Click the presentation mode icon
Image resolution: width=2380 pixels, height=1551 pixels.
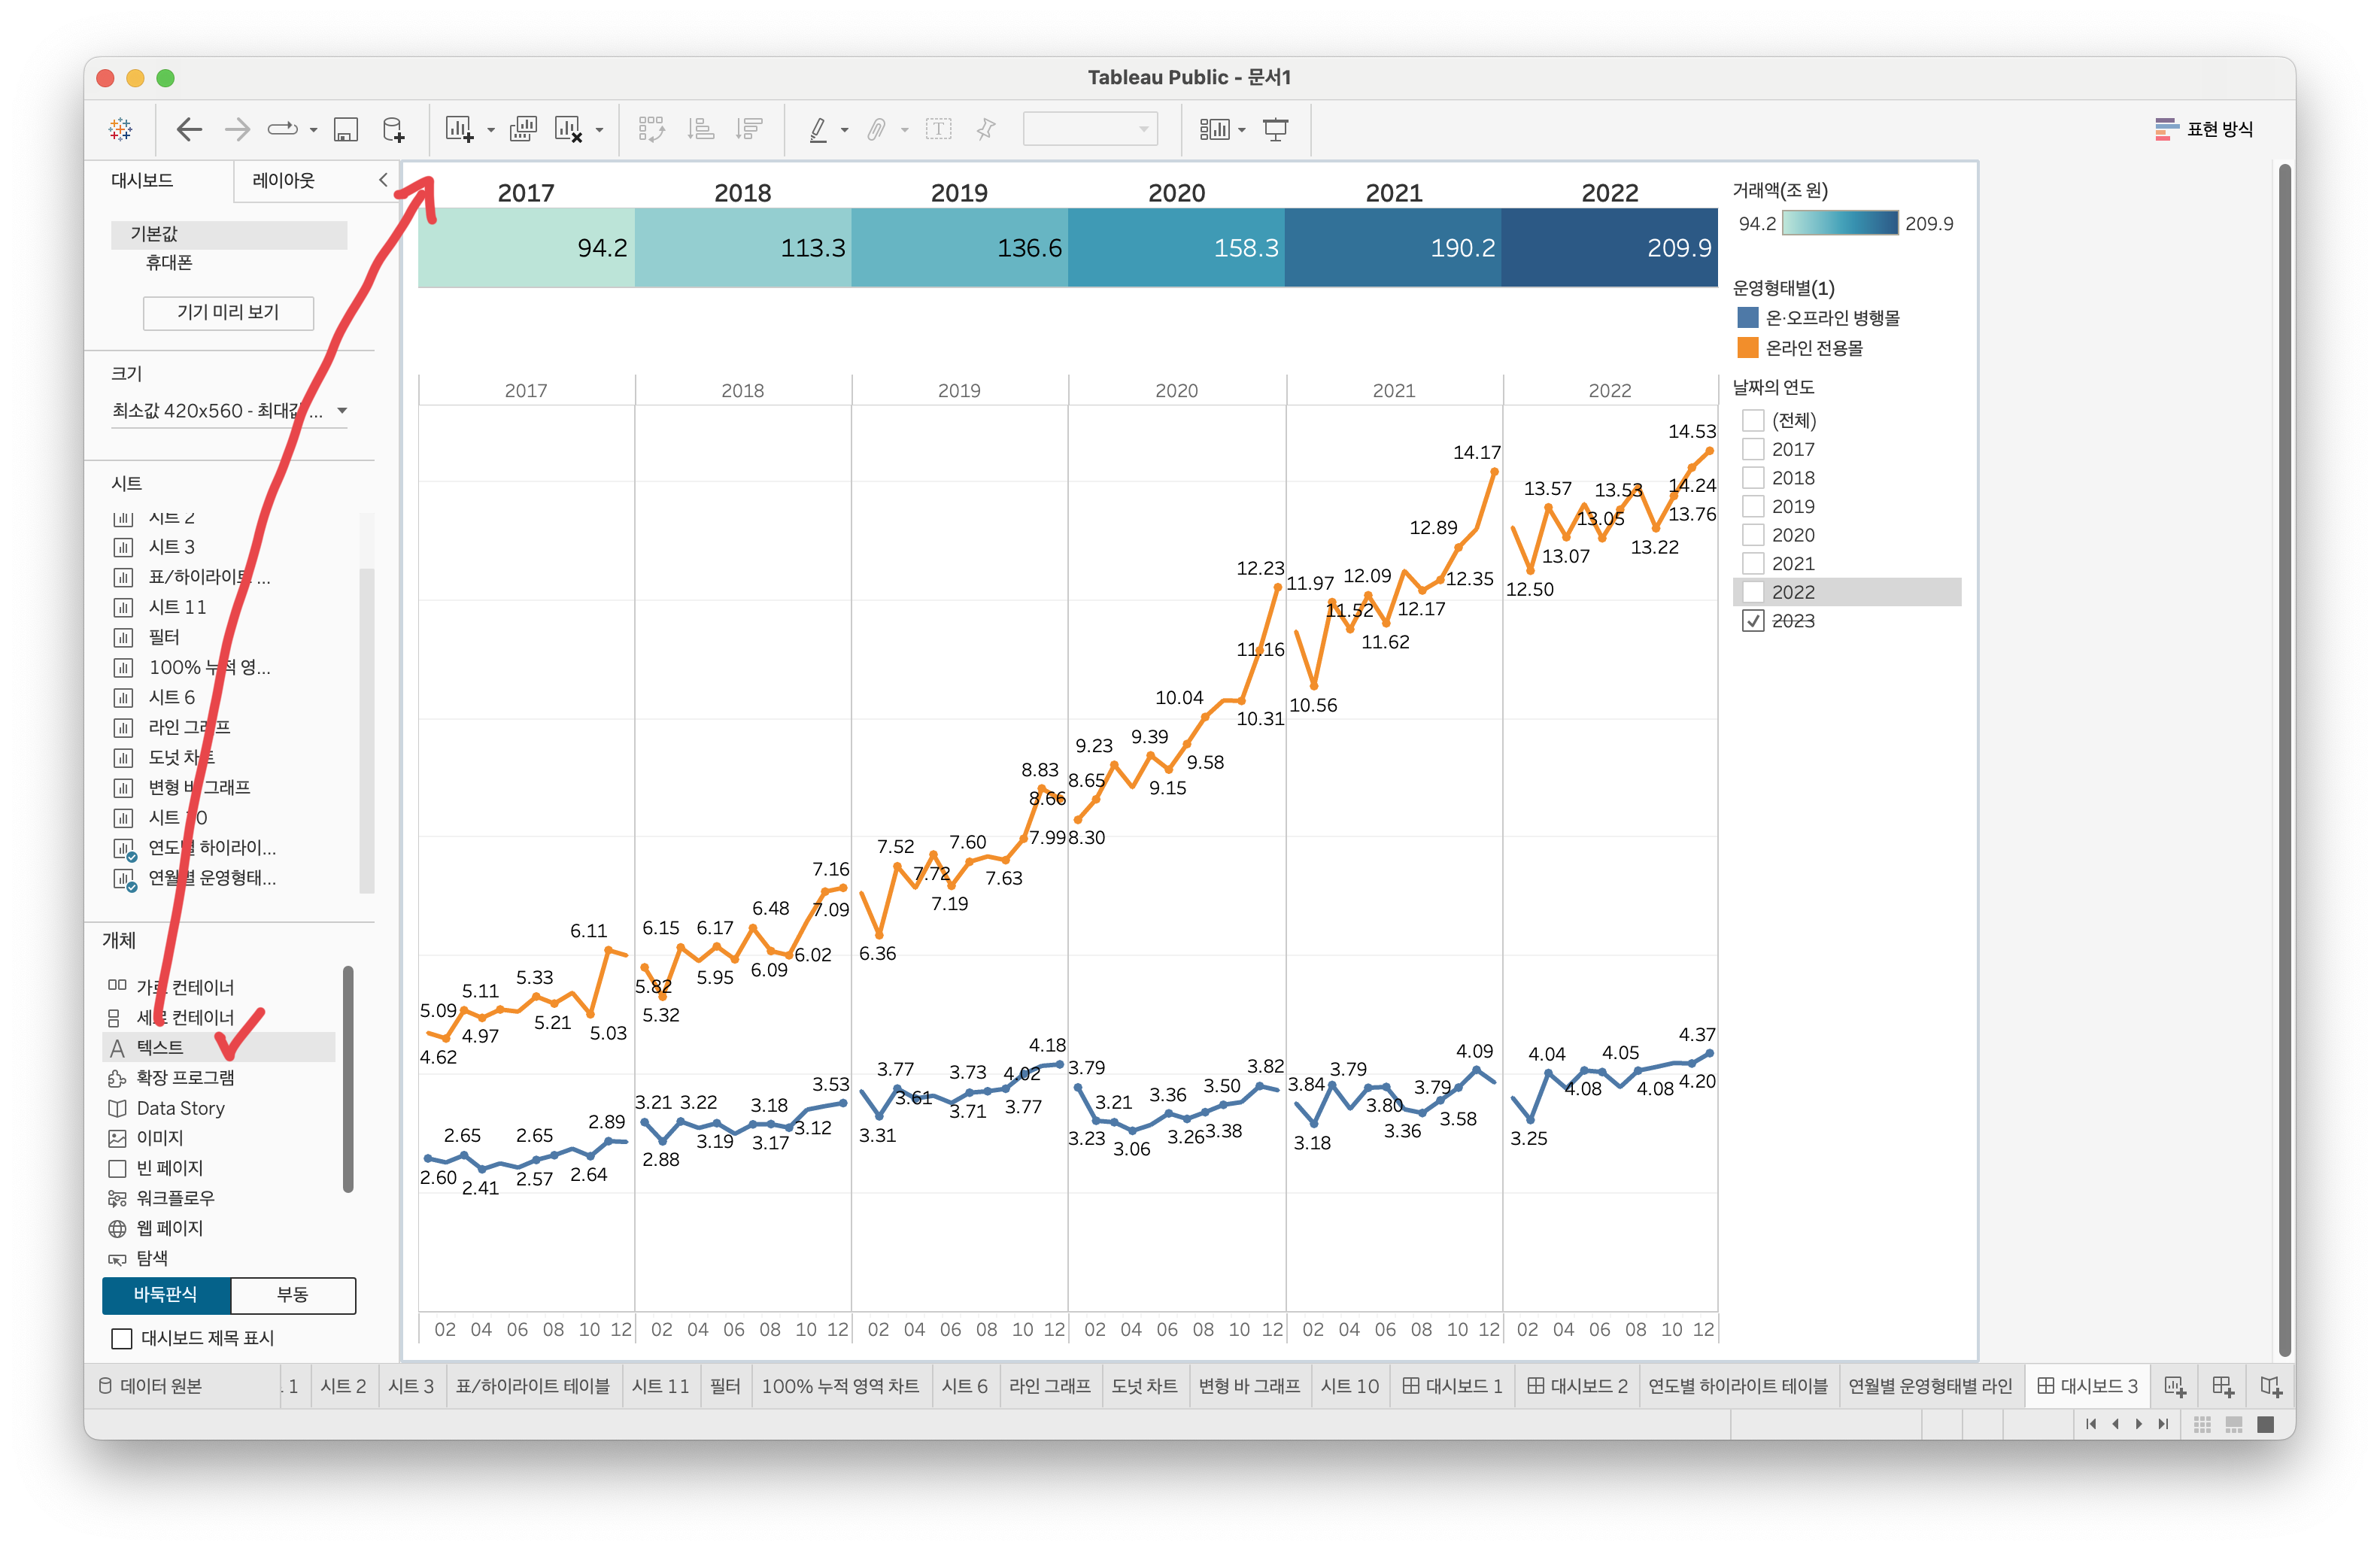click(1276, 129)
